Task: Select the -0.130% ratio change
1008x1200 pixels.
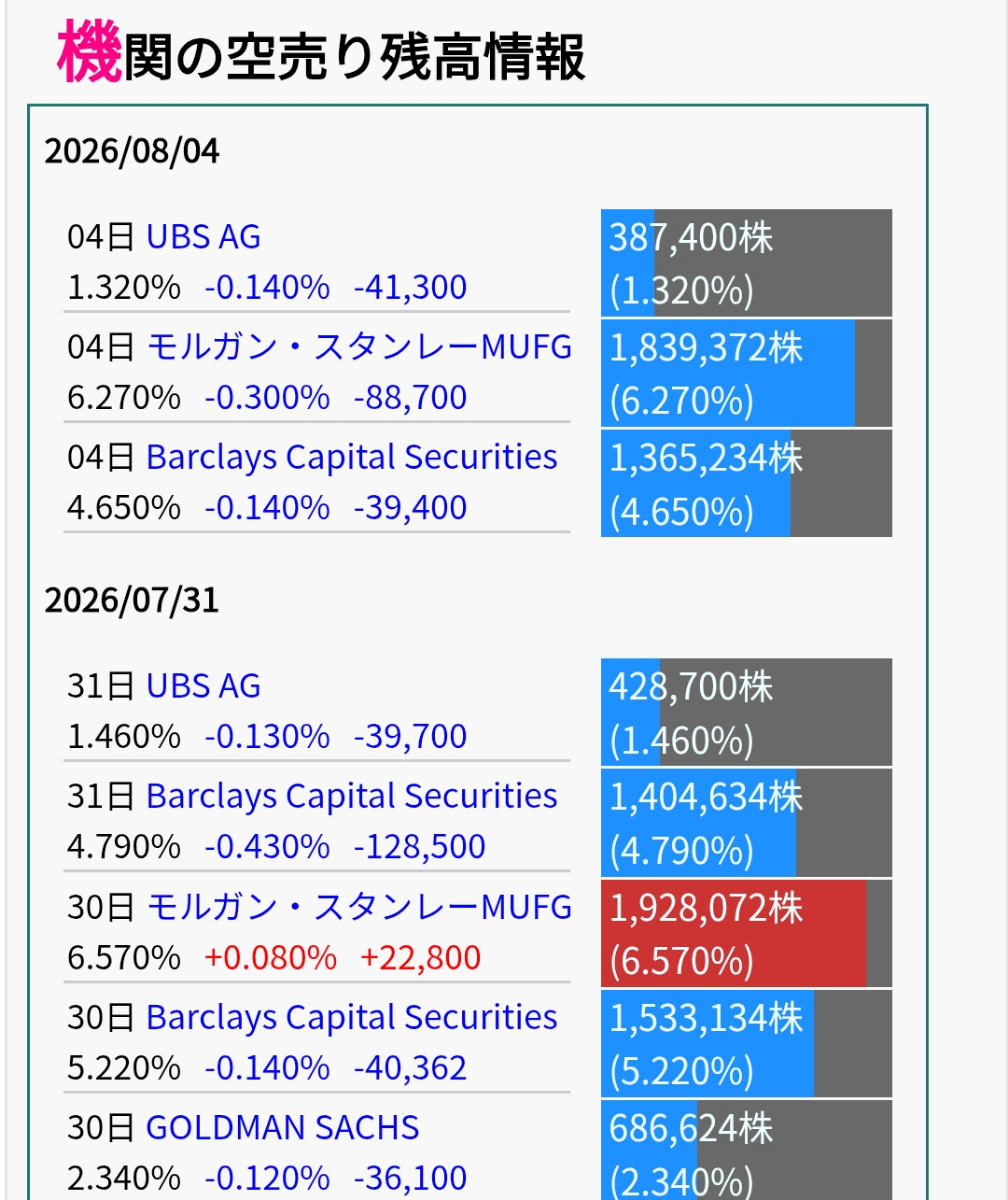Action: 267,737
